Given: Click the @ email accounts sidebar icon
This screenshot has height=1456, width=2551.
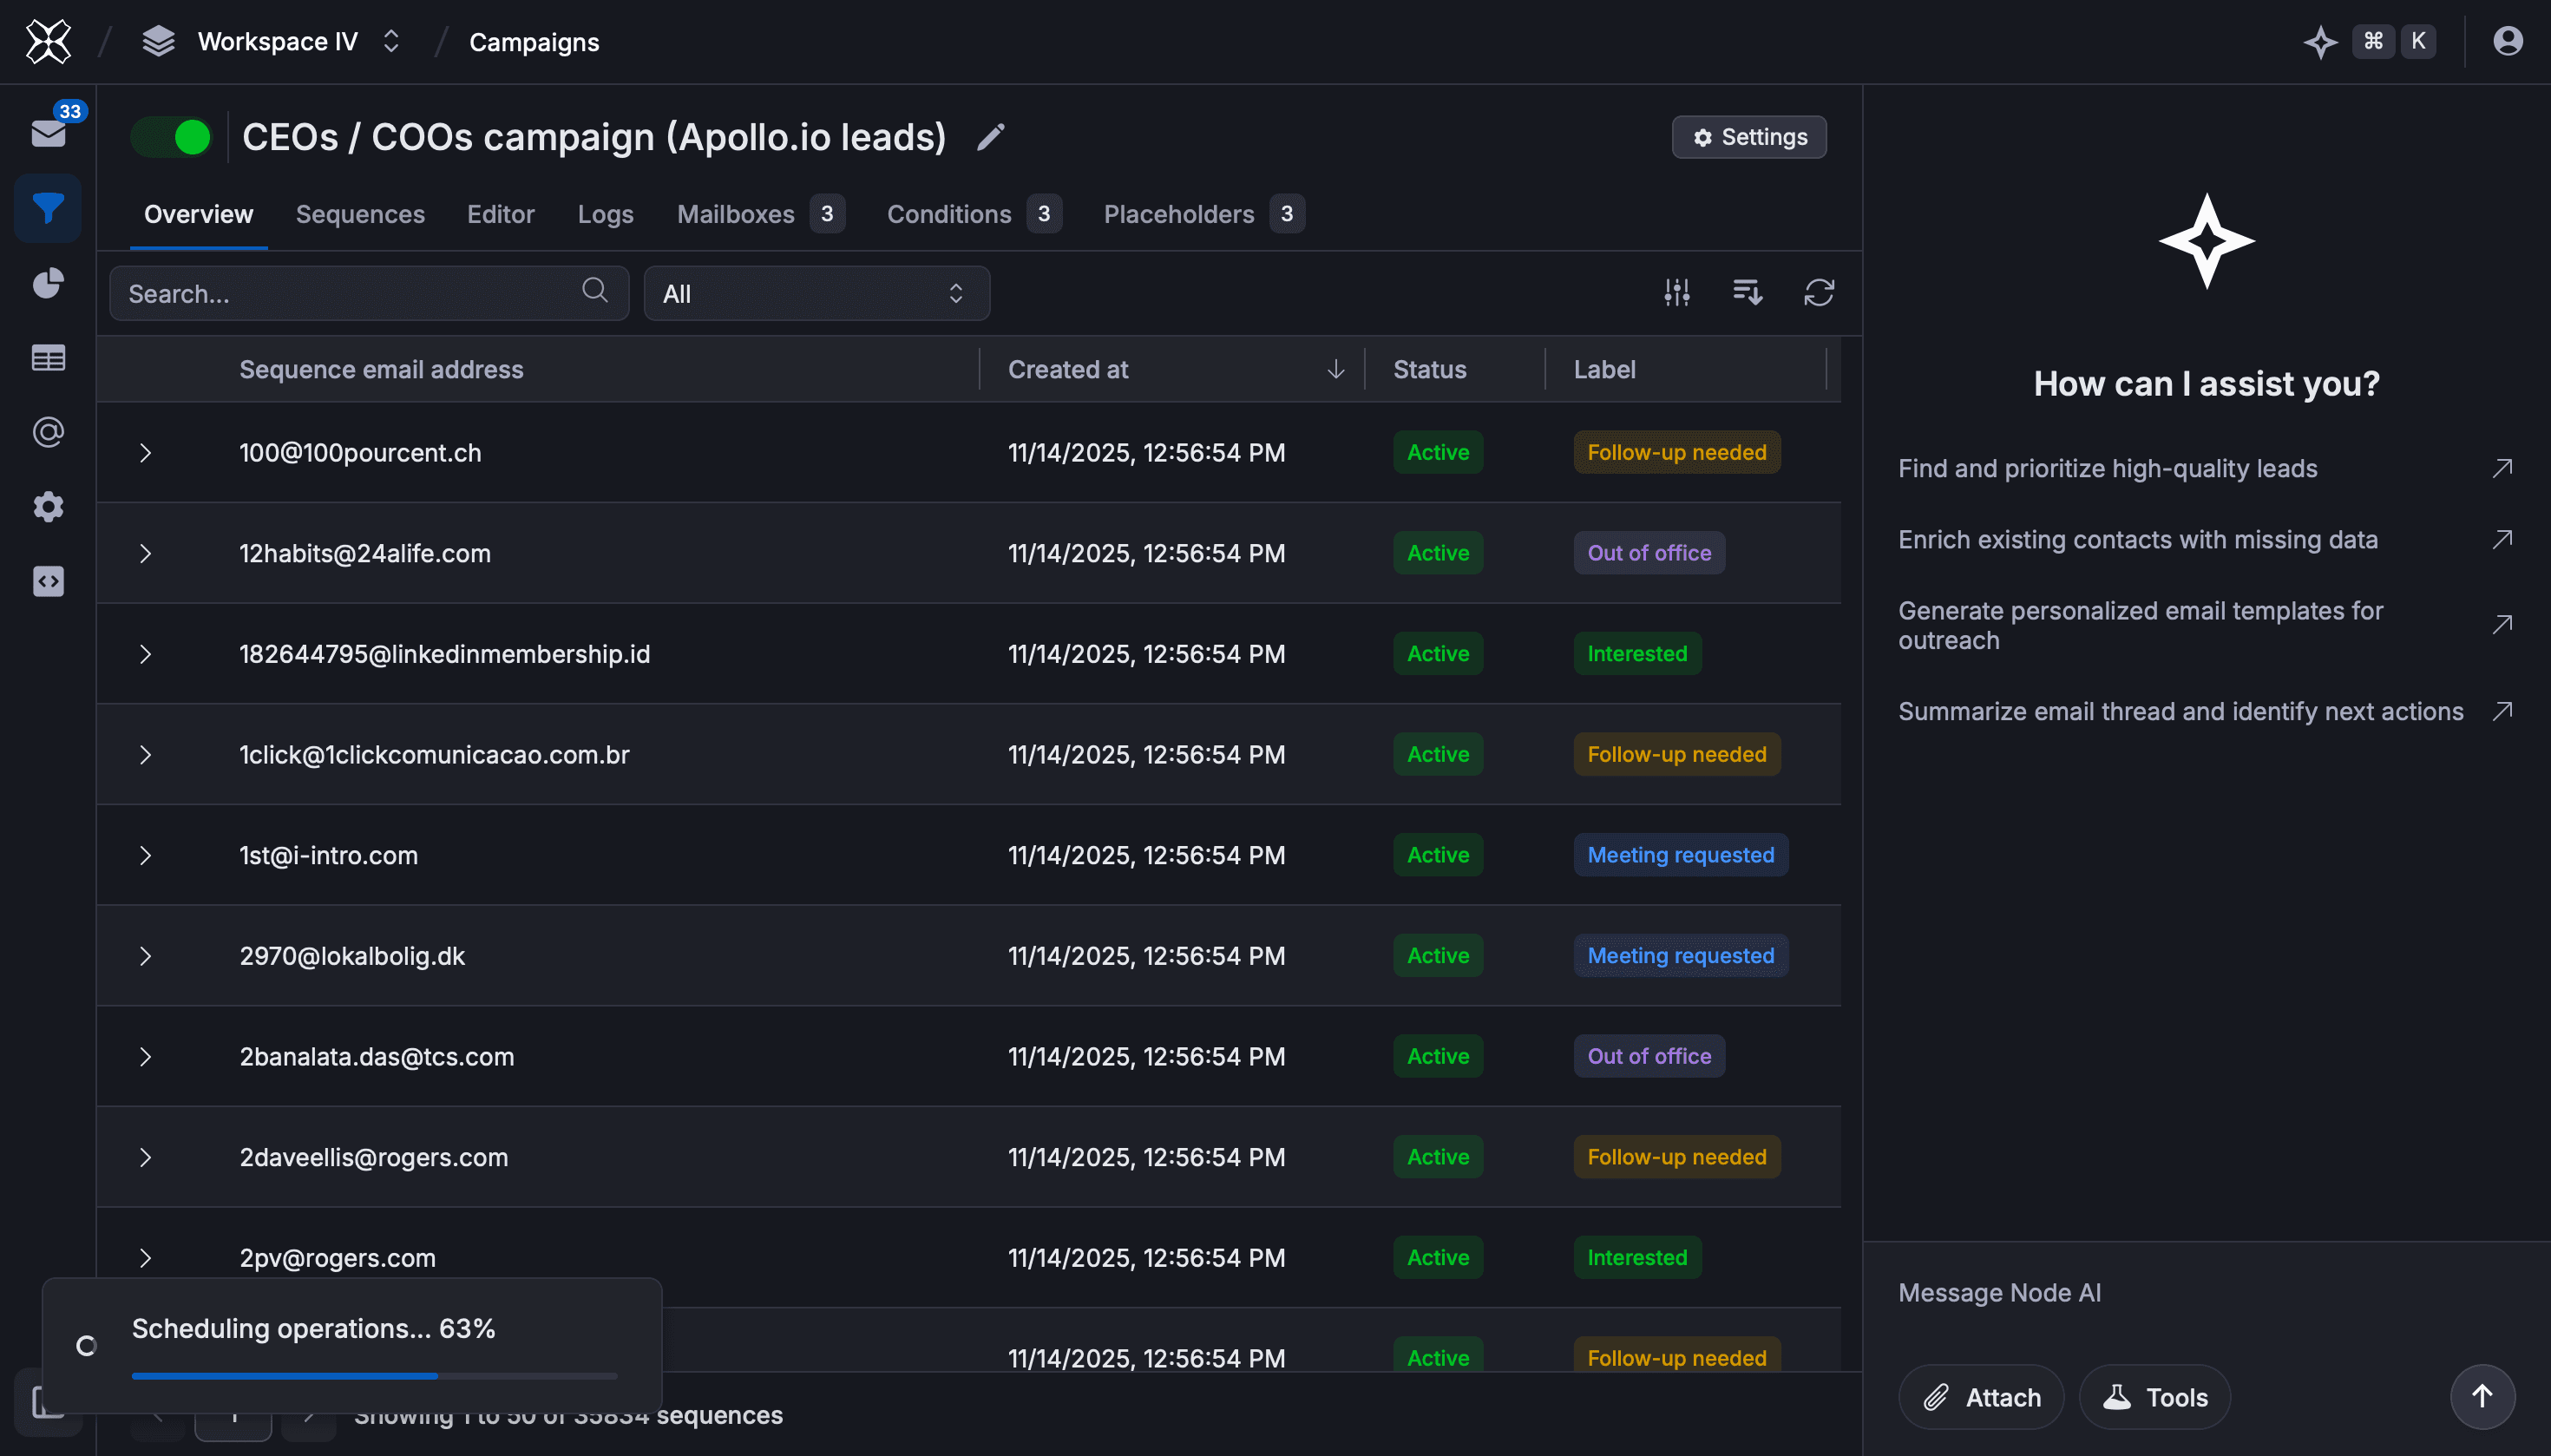Looking at the screenshot, I should 48,432.
